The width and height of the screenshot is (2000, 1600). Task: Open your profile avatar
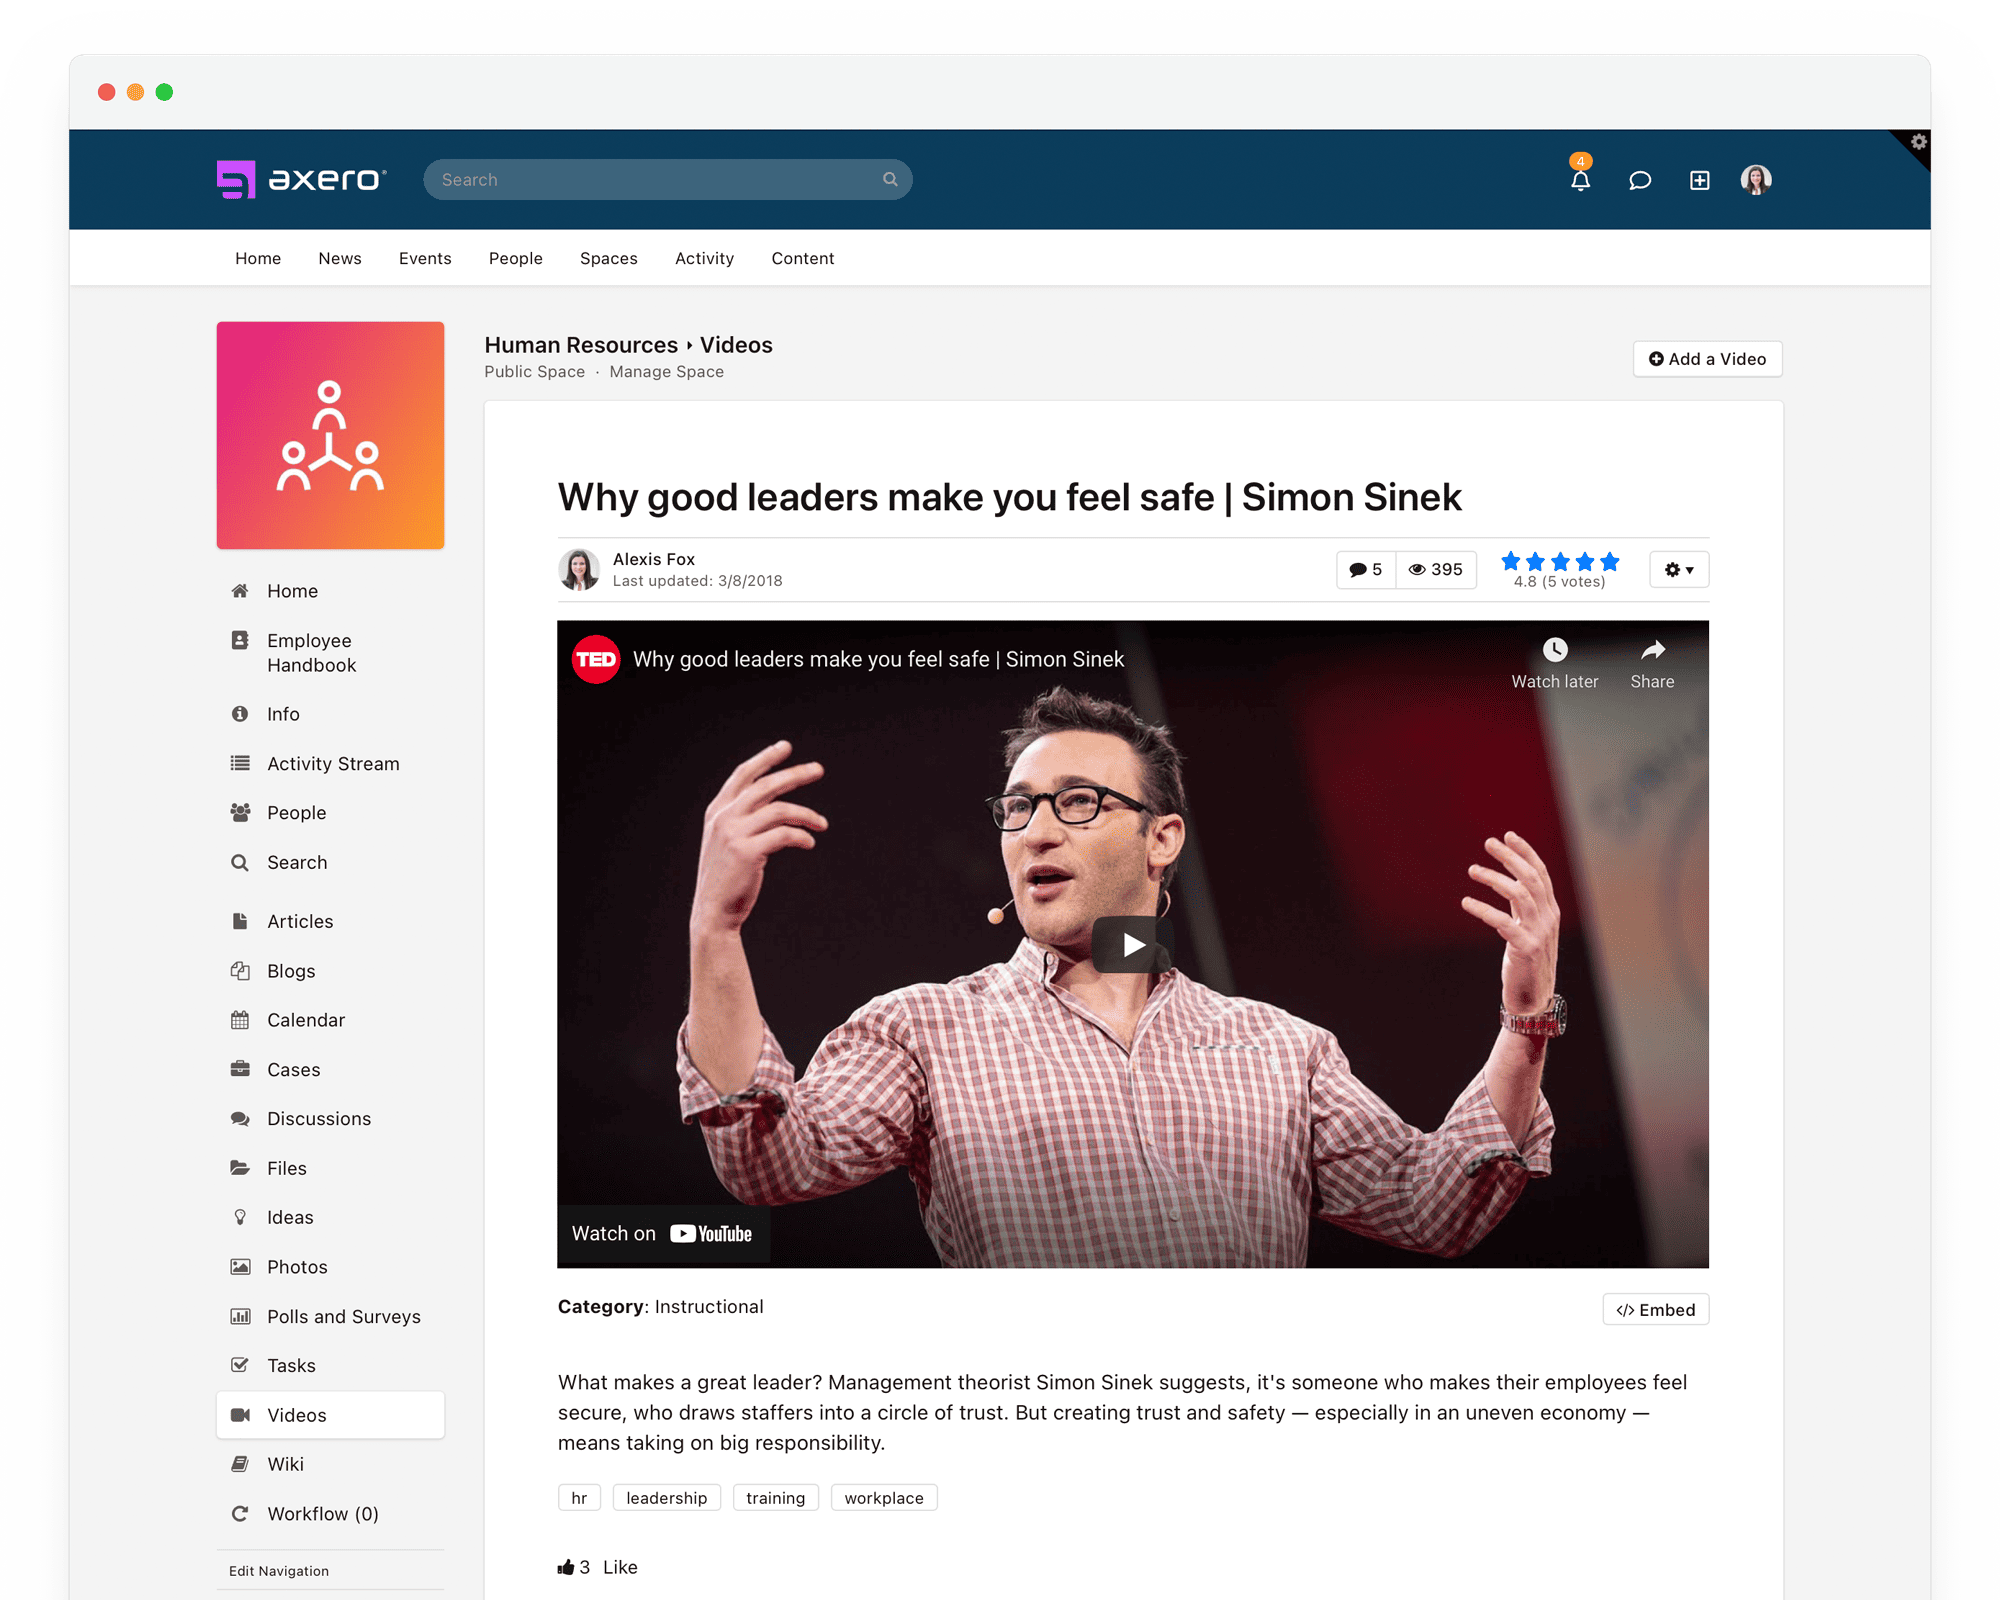1756,180
